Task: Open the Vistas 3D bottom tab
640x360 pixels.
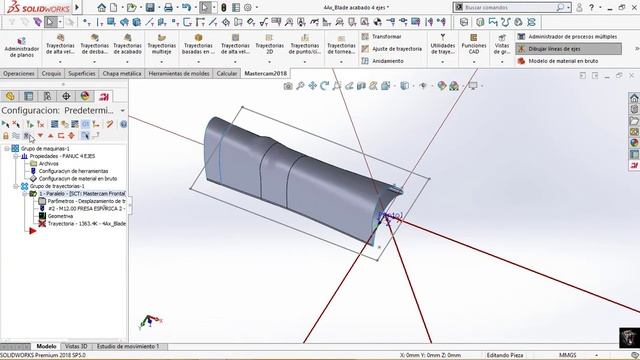Action: (76, 346)
